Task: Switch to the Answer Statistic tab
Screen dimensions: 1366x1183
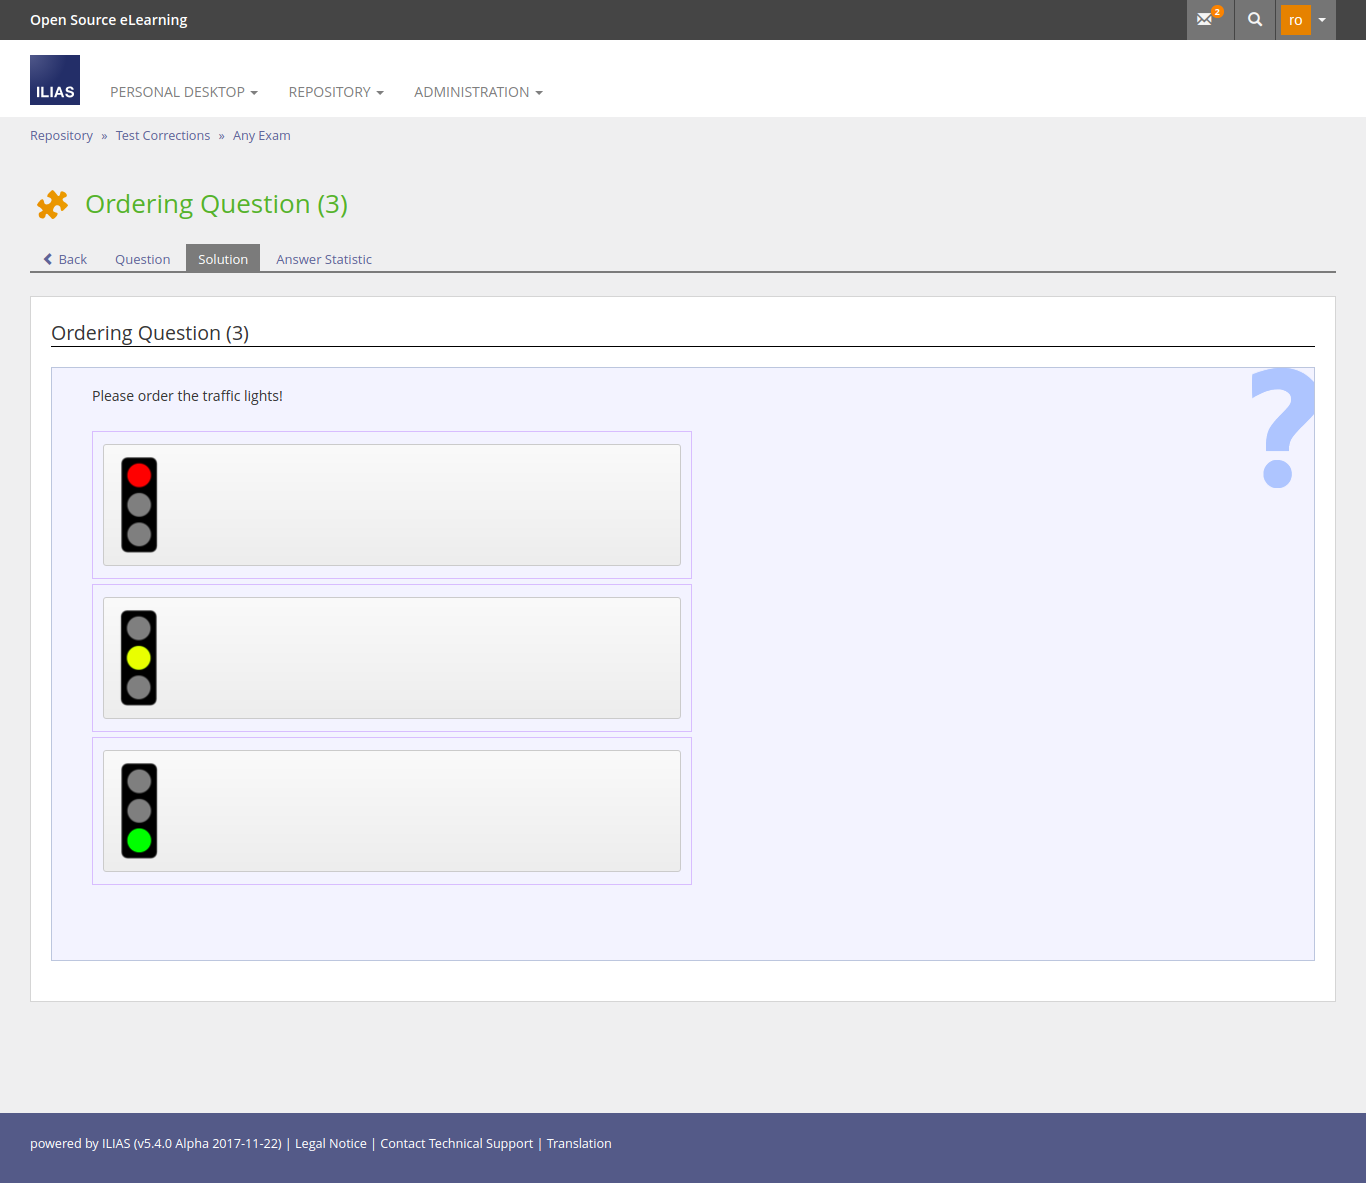Action: 324,259
